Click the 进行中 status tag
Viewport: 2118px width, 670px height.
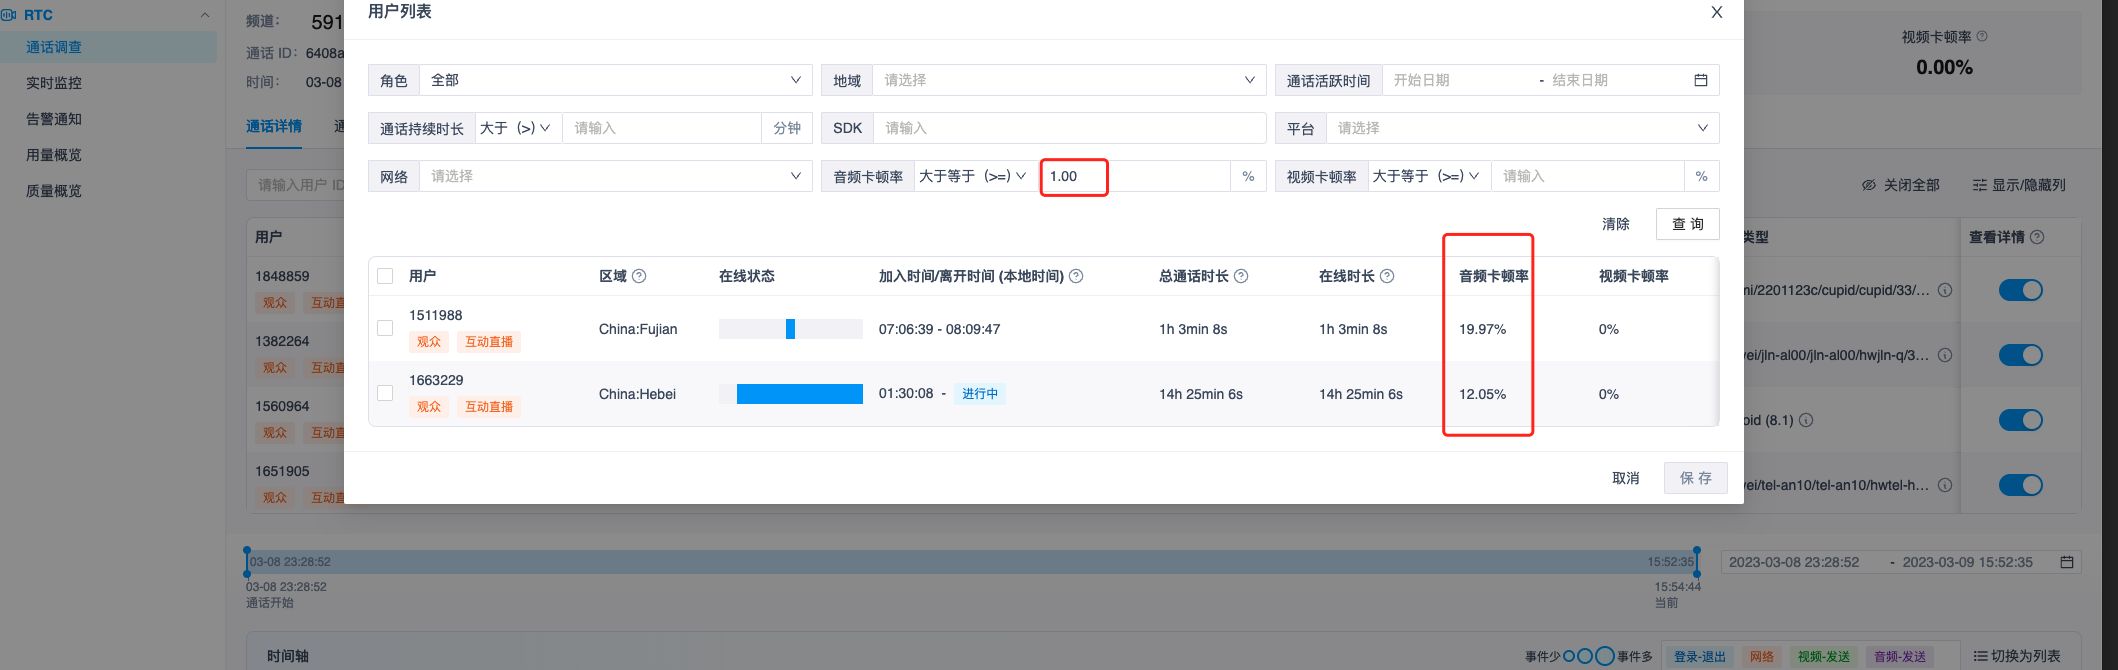point(980,394)
